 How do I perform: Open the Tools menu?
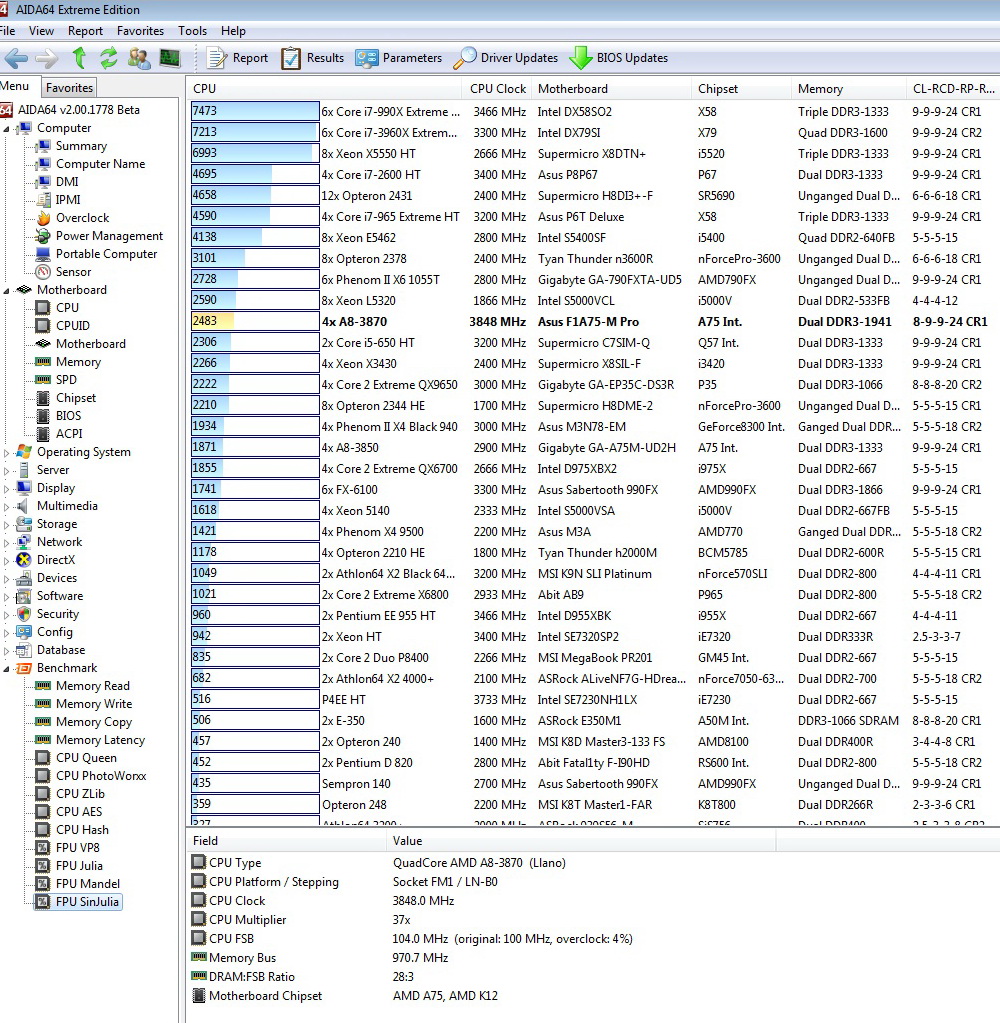[x=192, y=31]
